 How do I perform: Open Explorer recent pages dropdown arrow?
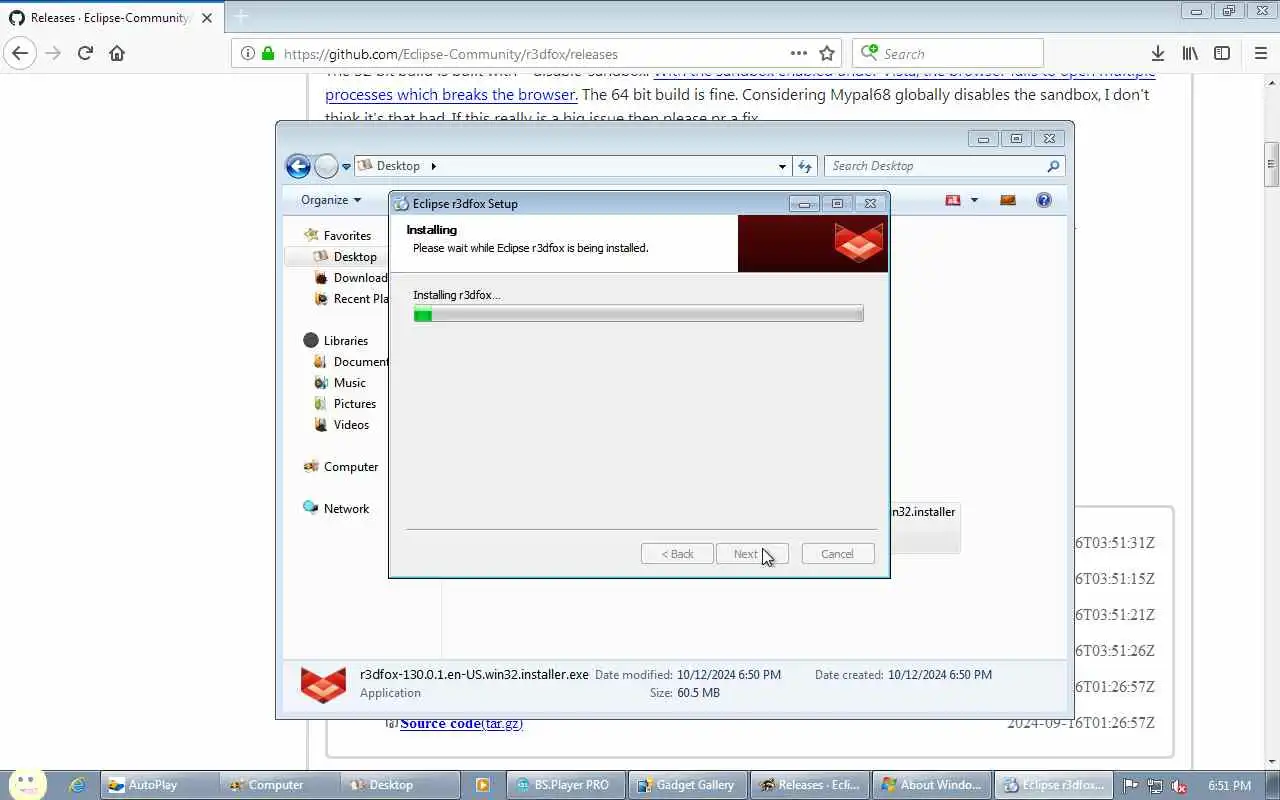(346, 167)
